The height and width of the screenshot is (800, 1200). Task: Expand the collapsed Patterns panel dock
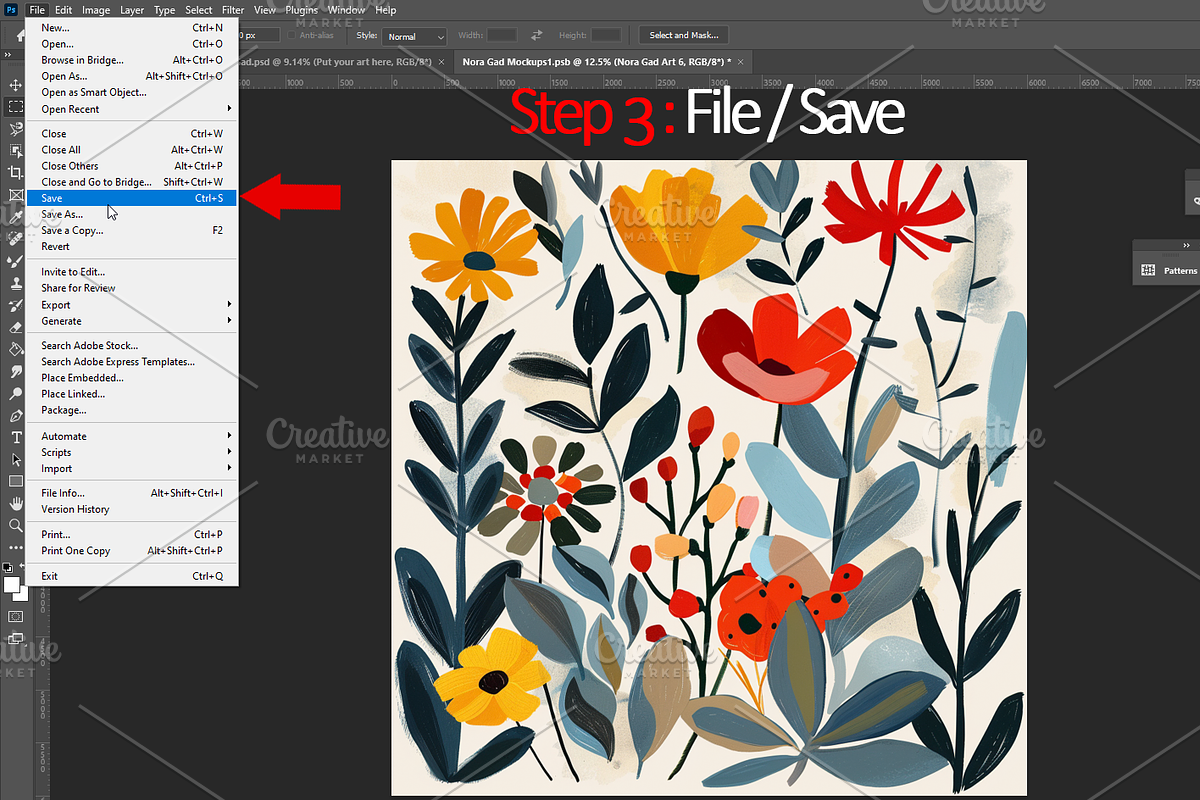tap(1186, 245)
